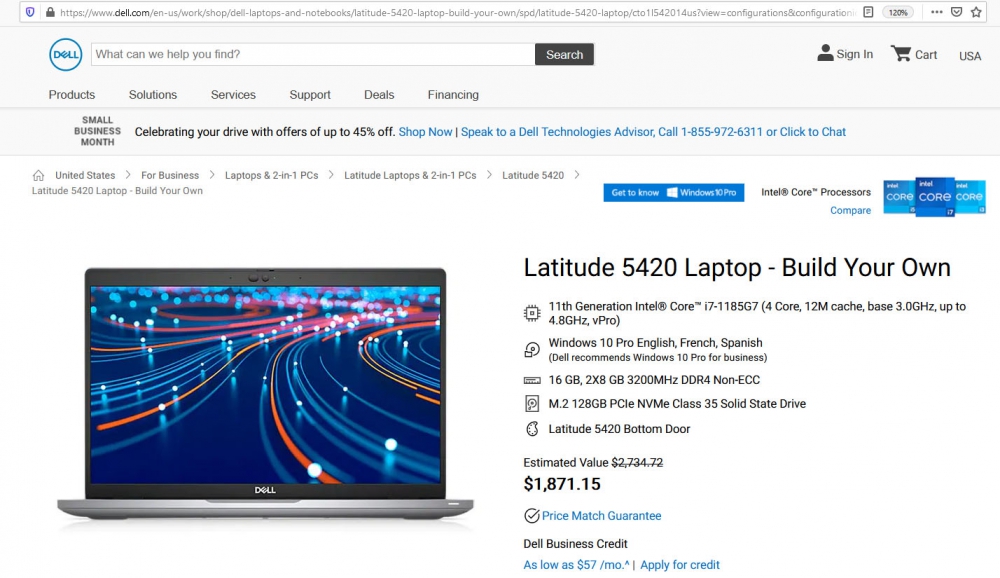Open Latitude Laptops & 2-in-1 PCs breadcrumb
Screen dimensions: 1000x578
(410, 175)
